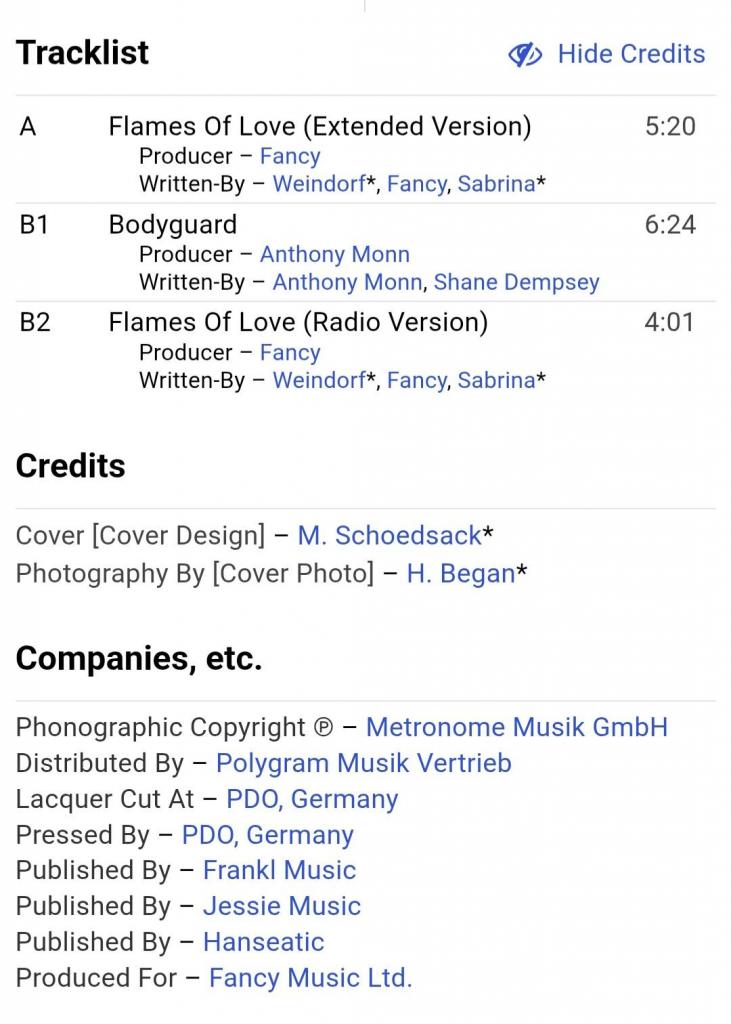Open the Frankl Music publisher link
Viewport: 731px width, 1024px height.
tap(279, 870)
